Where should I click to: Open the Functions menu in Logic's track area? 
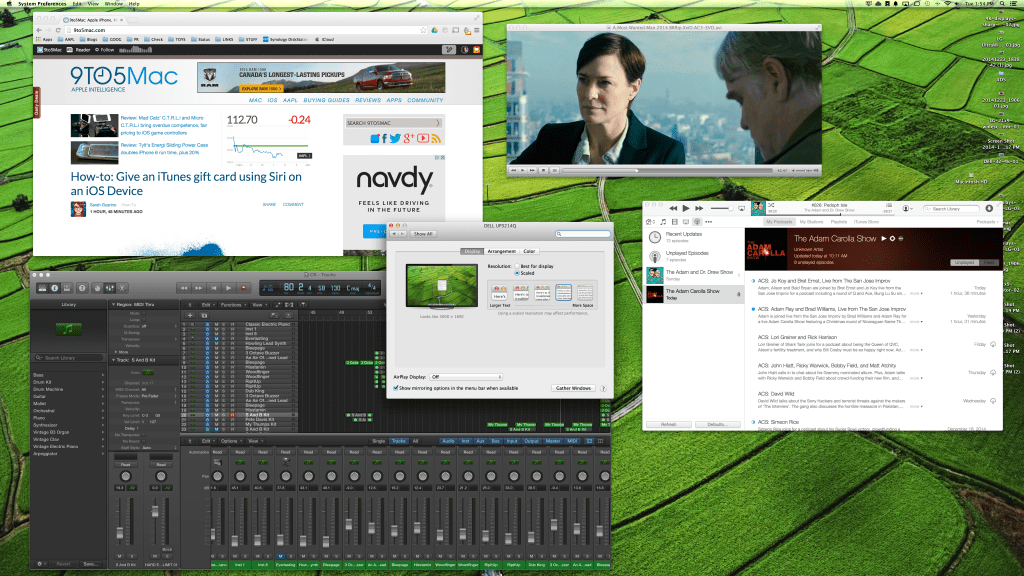[231, 305]
